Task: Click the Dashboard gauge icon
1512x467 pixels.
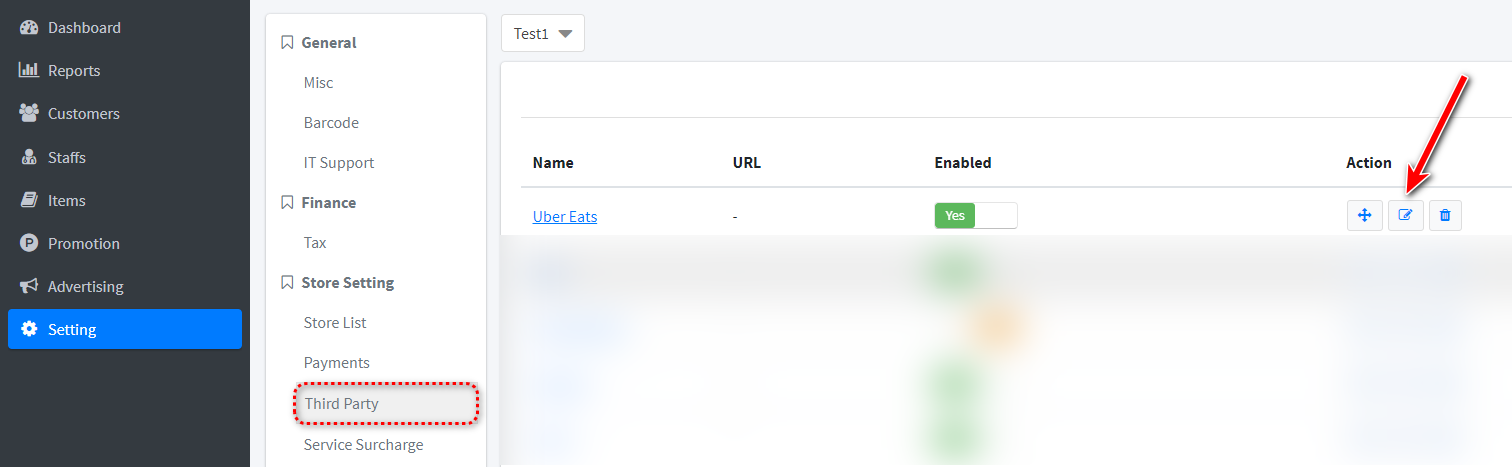Action: coord(29,28)
